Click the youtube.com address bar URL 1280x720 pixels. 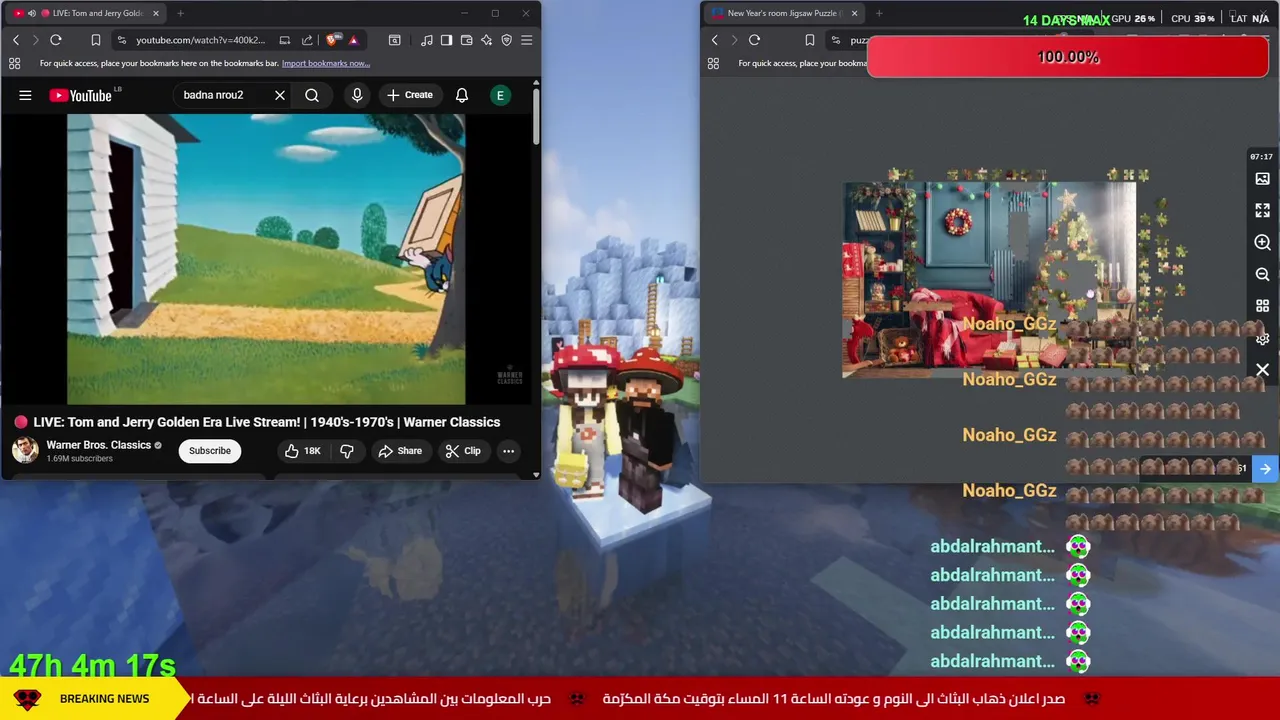(201, 40)
